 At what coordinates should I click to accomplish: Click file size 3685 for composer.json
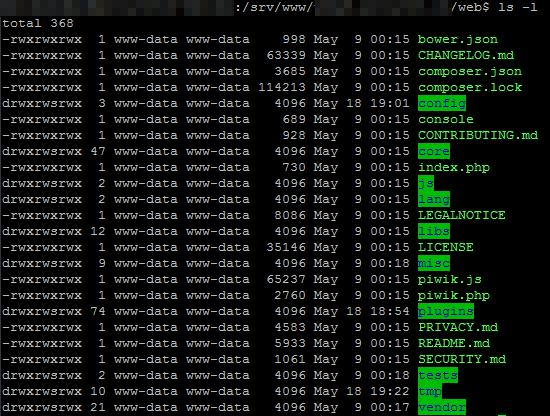point(290,72)
